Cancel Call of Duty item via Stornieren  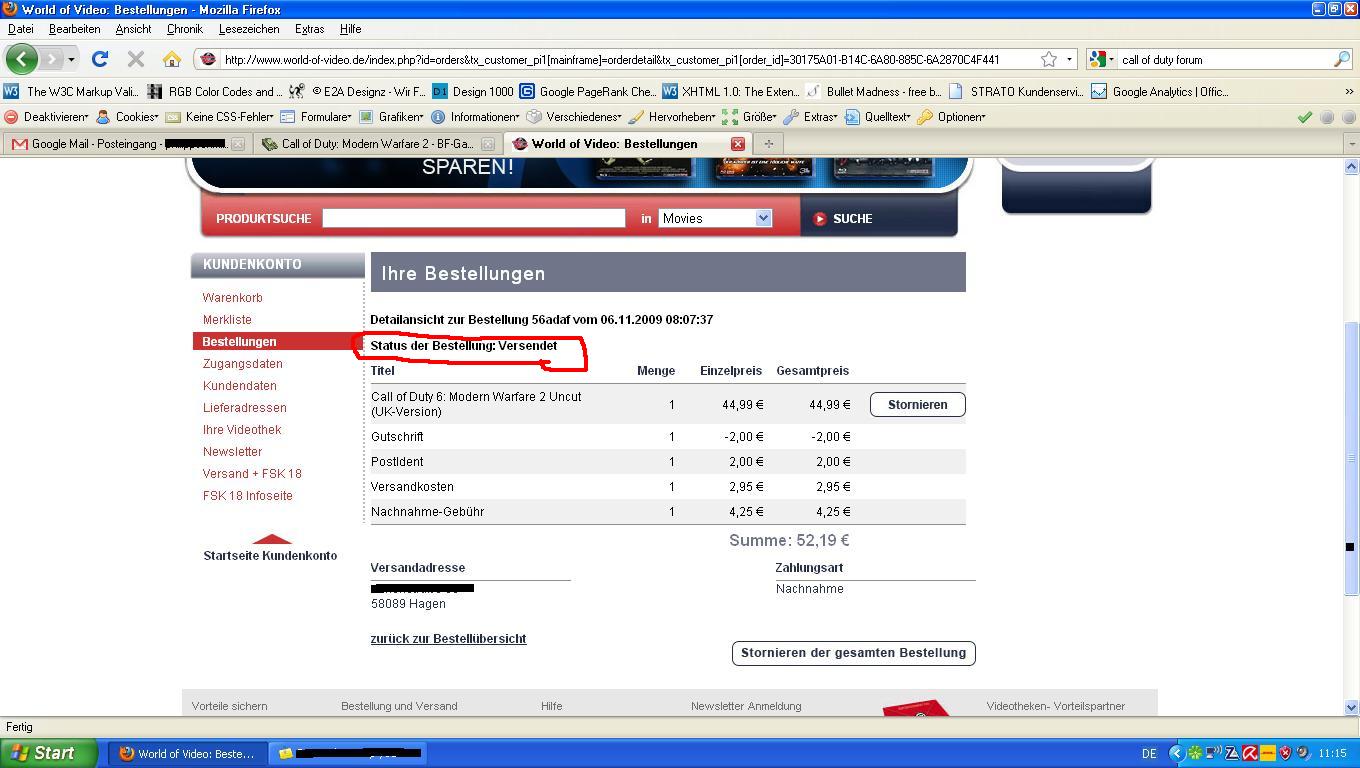917,404
